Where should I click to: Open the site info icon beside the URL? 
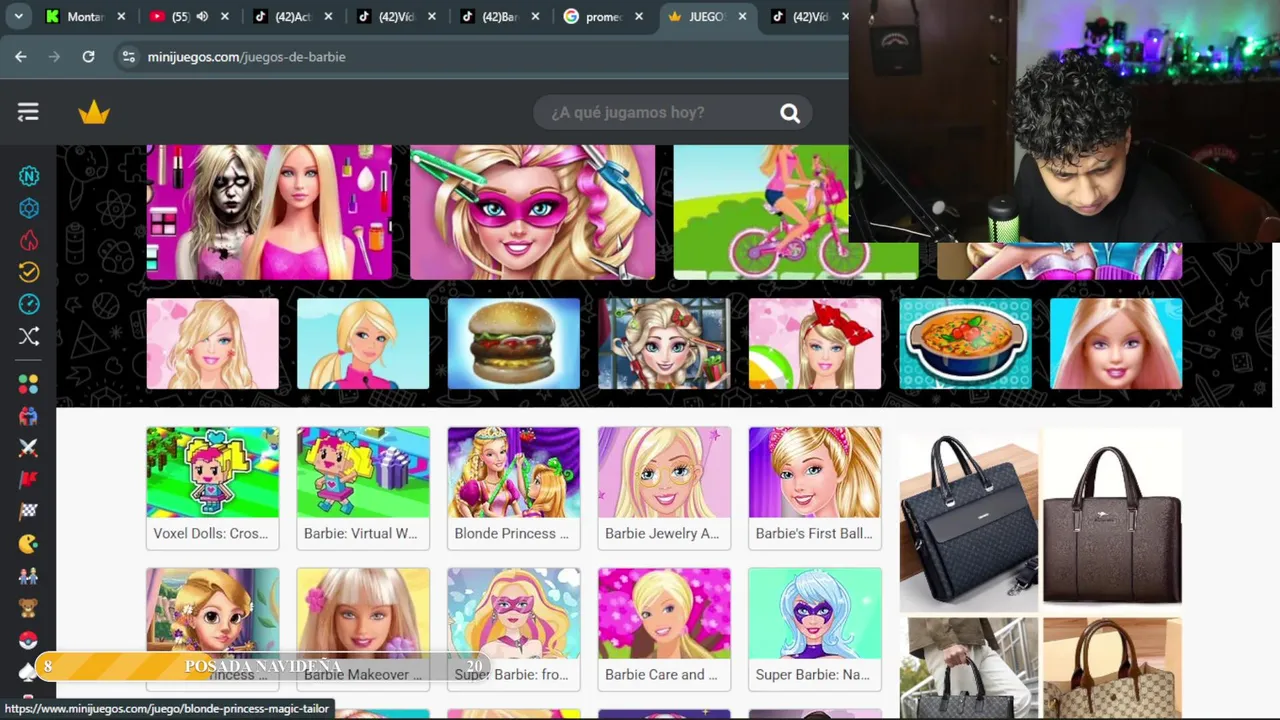[128, 57]
